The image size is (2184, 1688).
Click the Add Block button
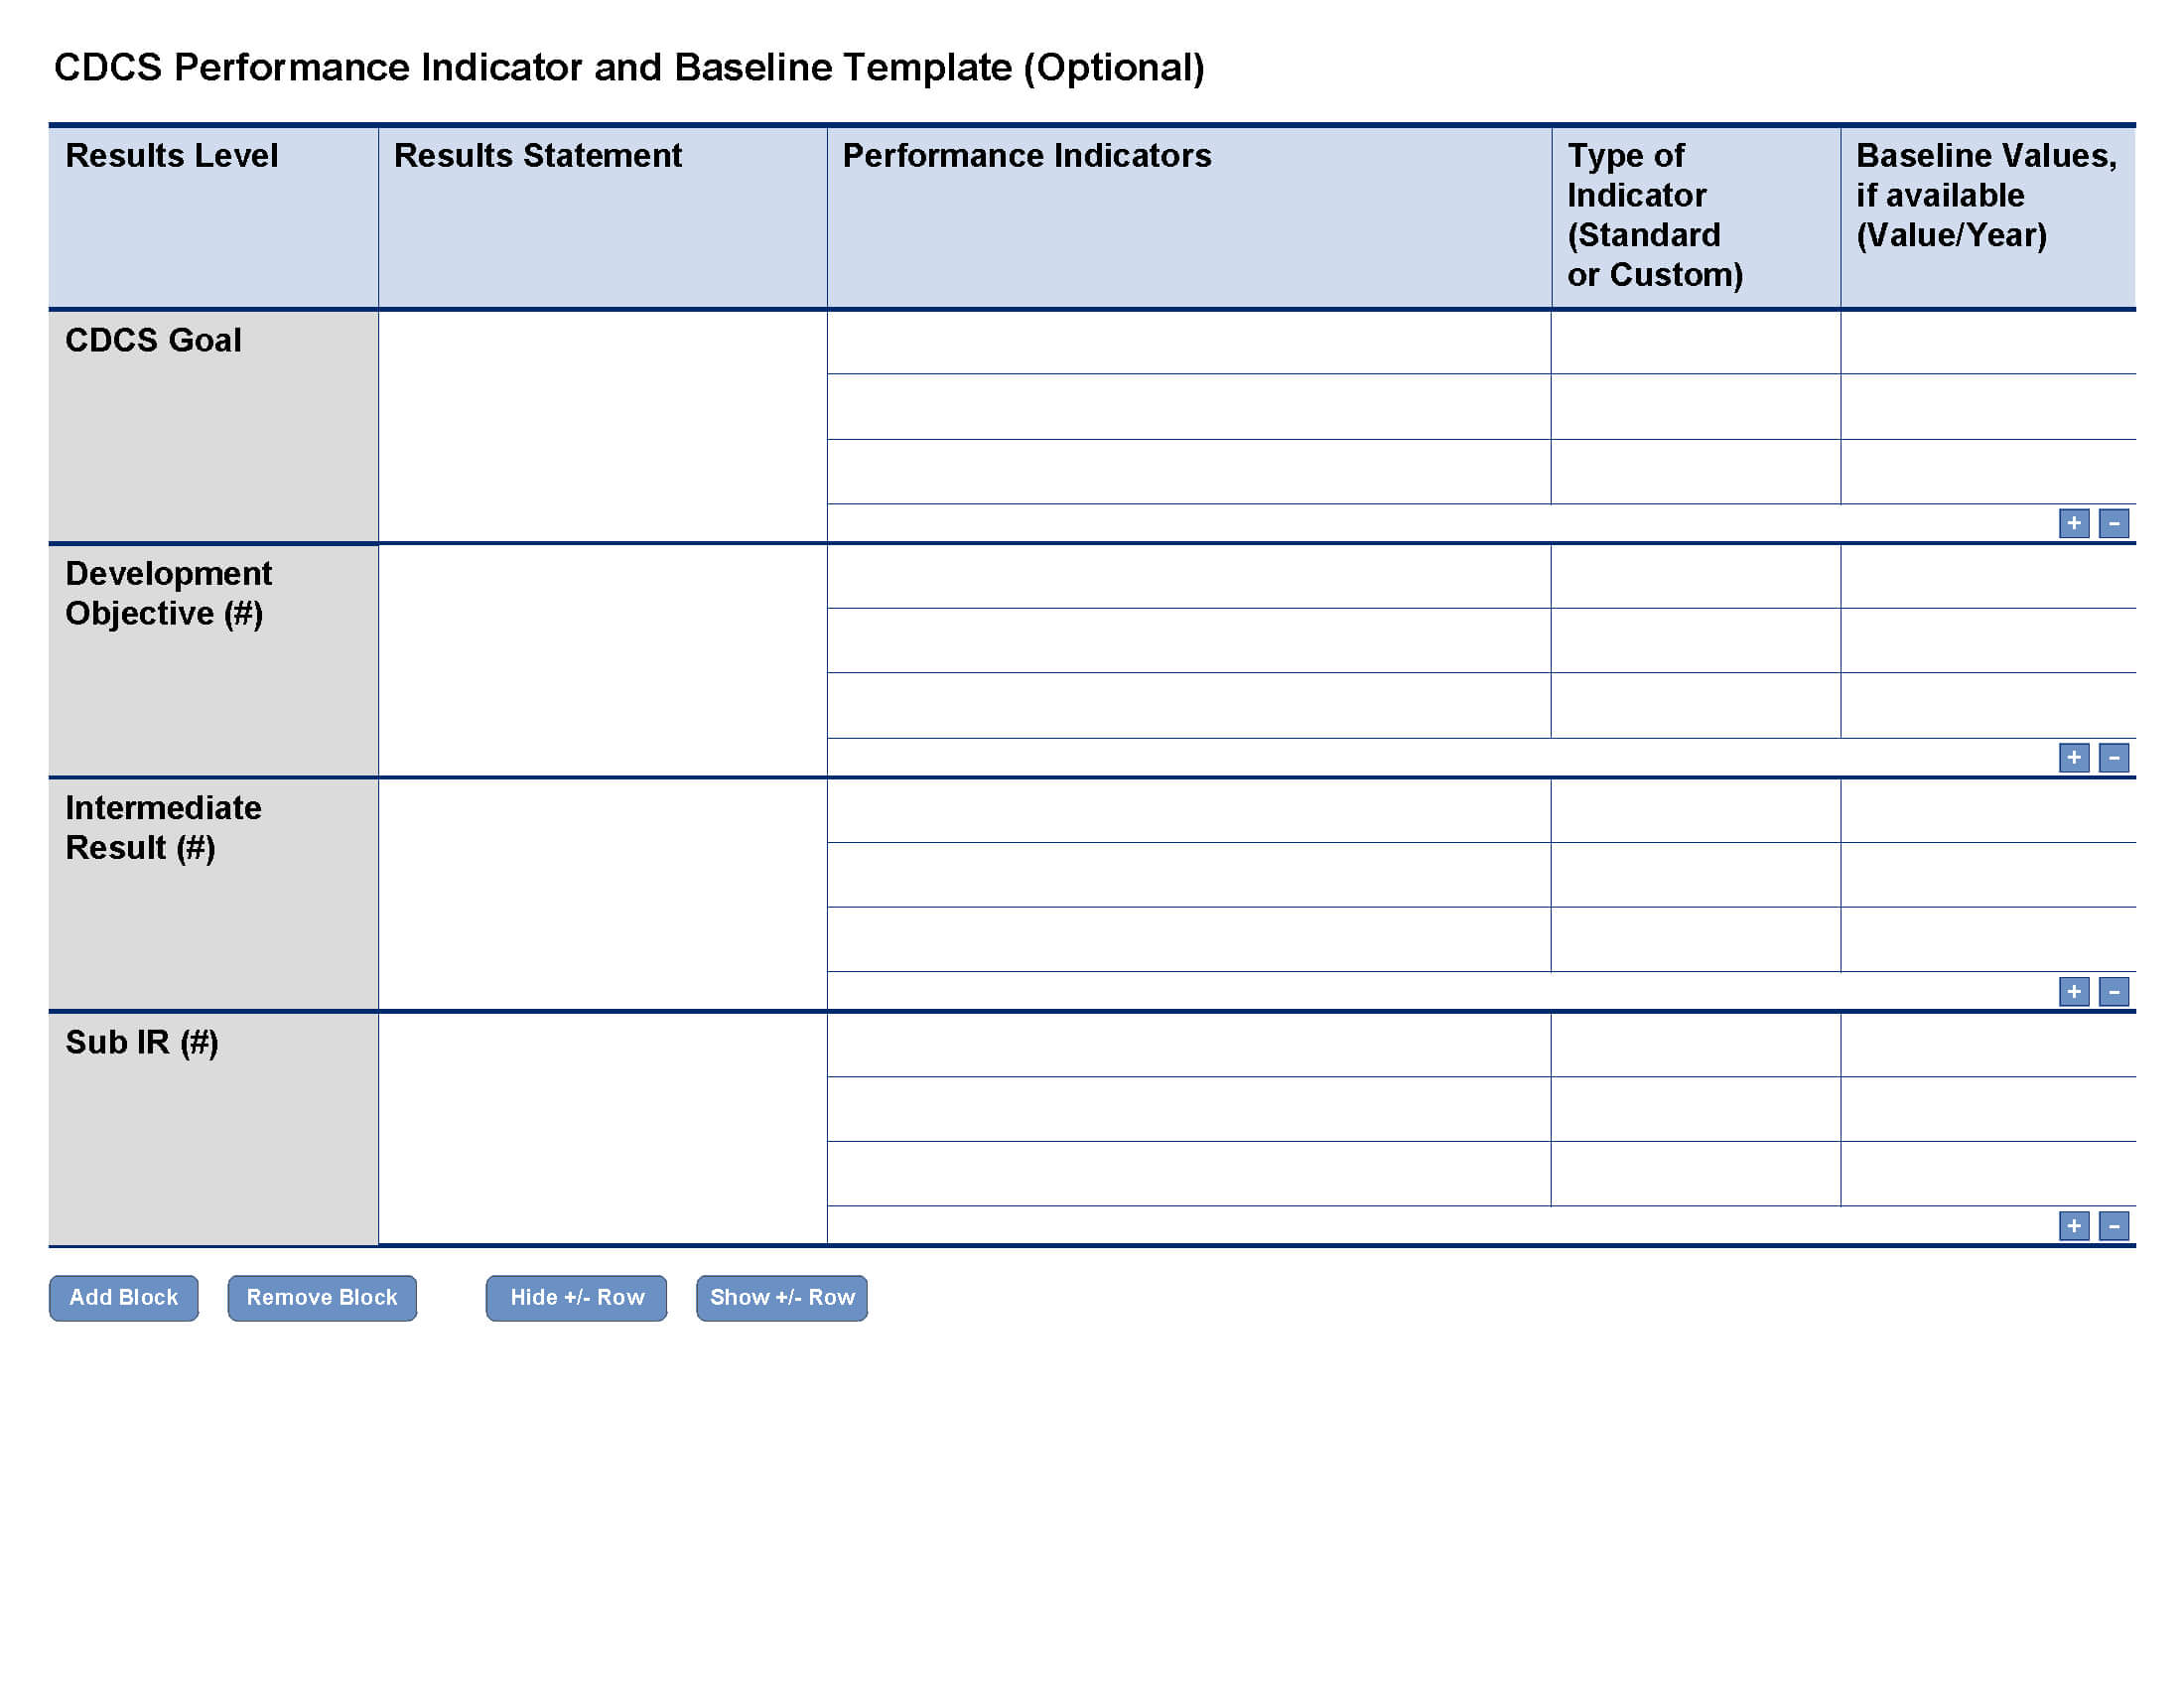[120, 1296]
